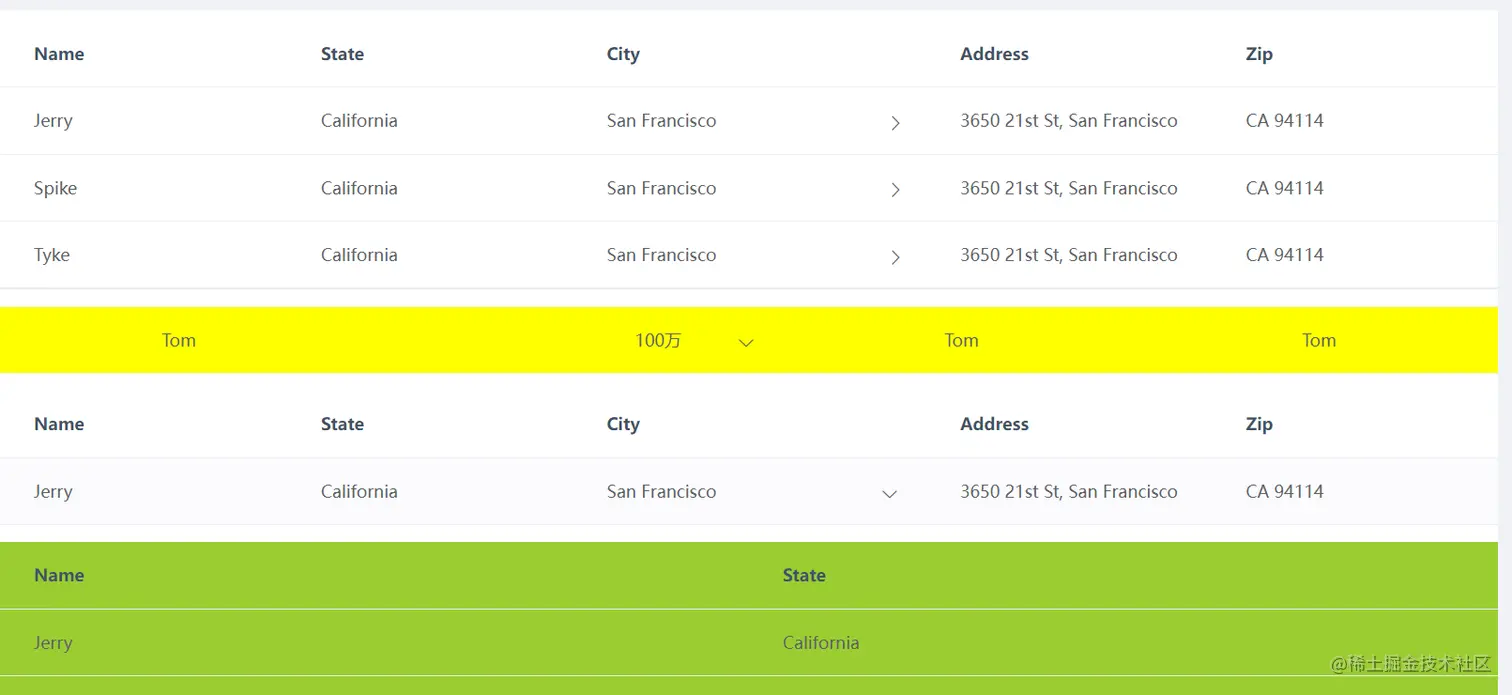Expand Spike's row with the chevron arrow
Viewport: 1512px width, 695px height.
point(895,189)
